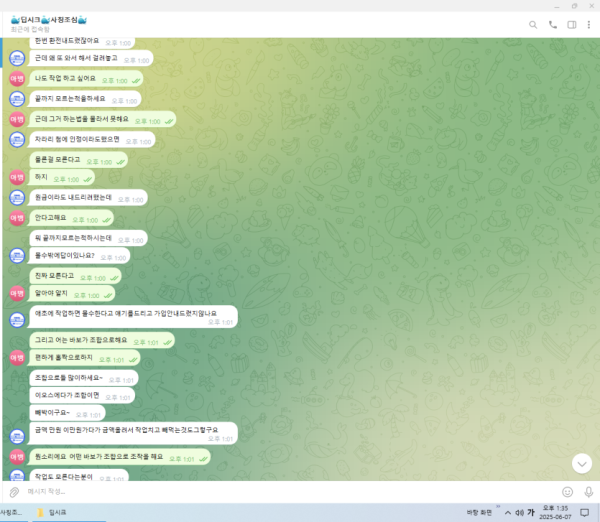Select message '차라리 첨에 인정이라도했으면'
Image resolution: width=600 pixels, height=522 pixels.
[x=92, y=140]
